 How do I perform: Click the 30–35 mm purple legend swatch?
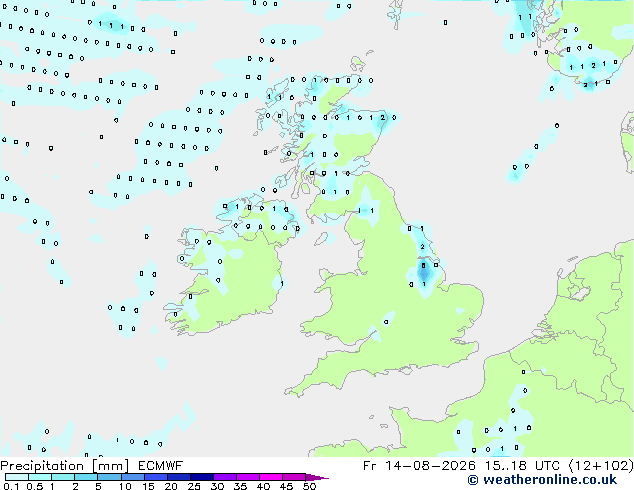click(224, 477)
